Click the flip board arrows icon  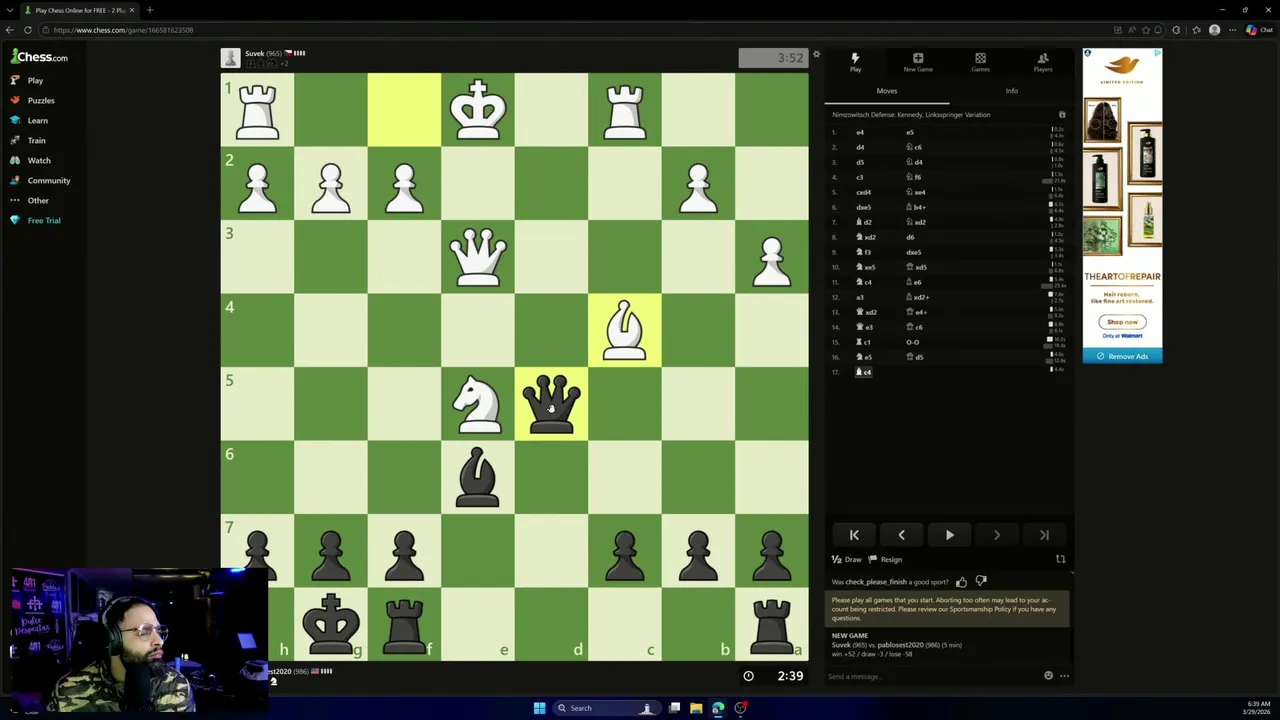1060,560
